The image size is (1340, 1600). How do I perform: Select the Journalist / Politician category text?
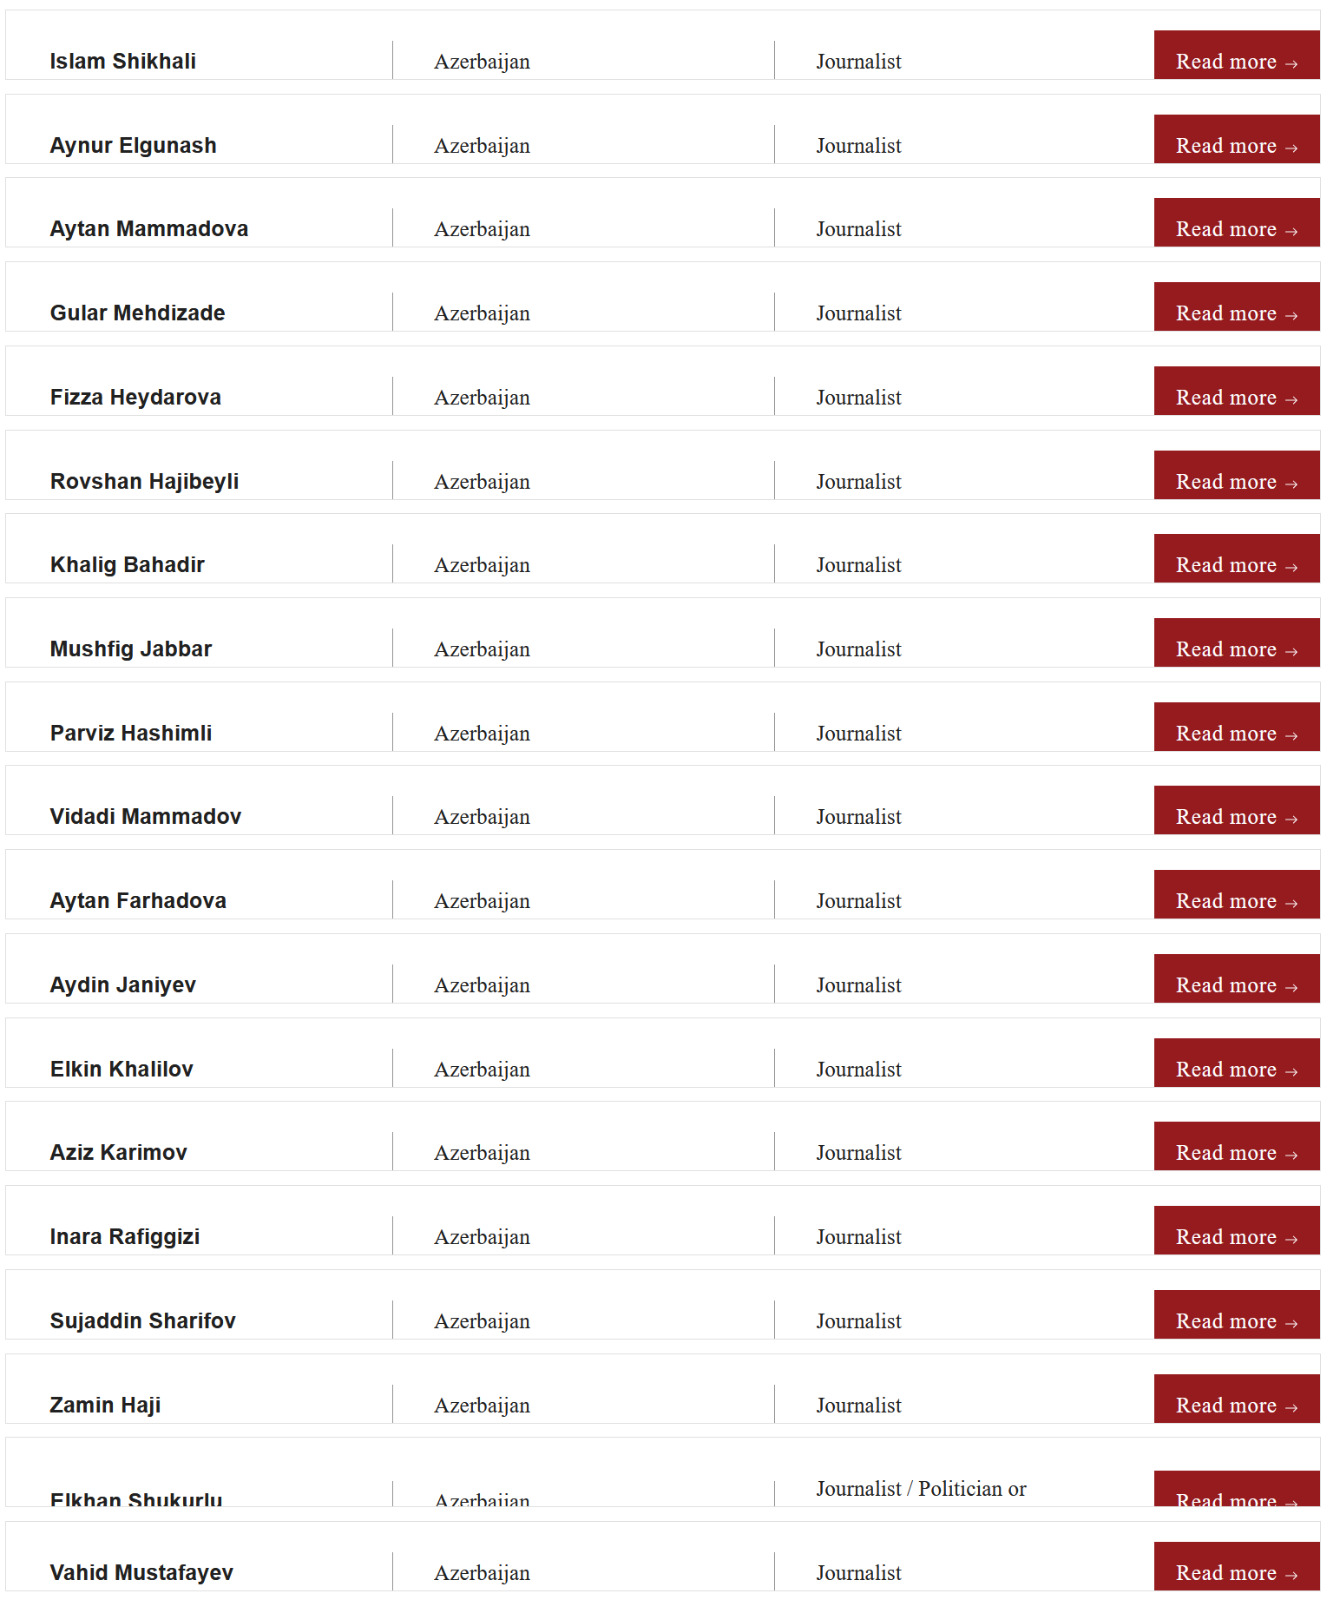coord(921,1489)
